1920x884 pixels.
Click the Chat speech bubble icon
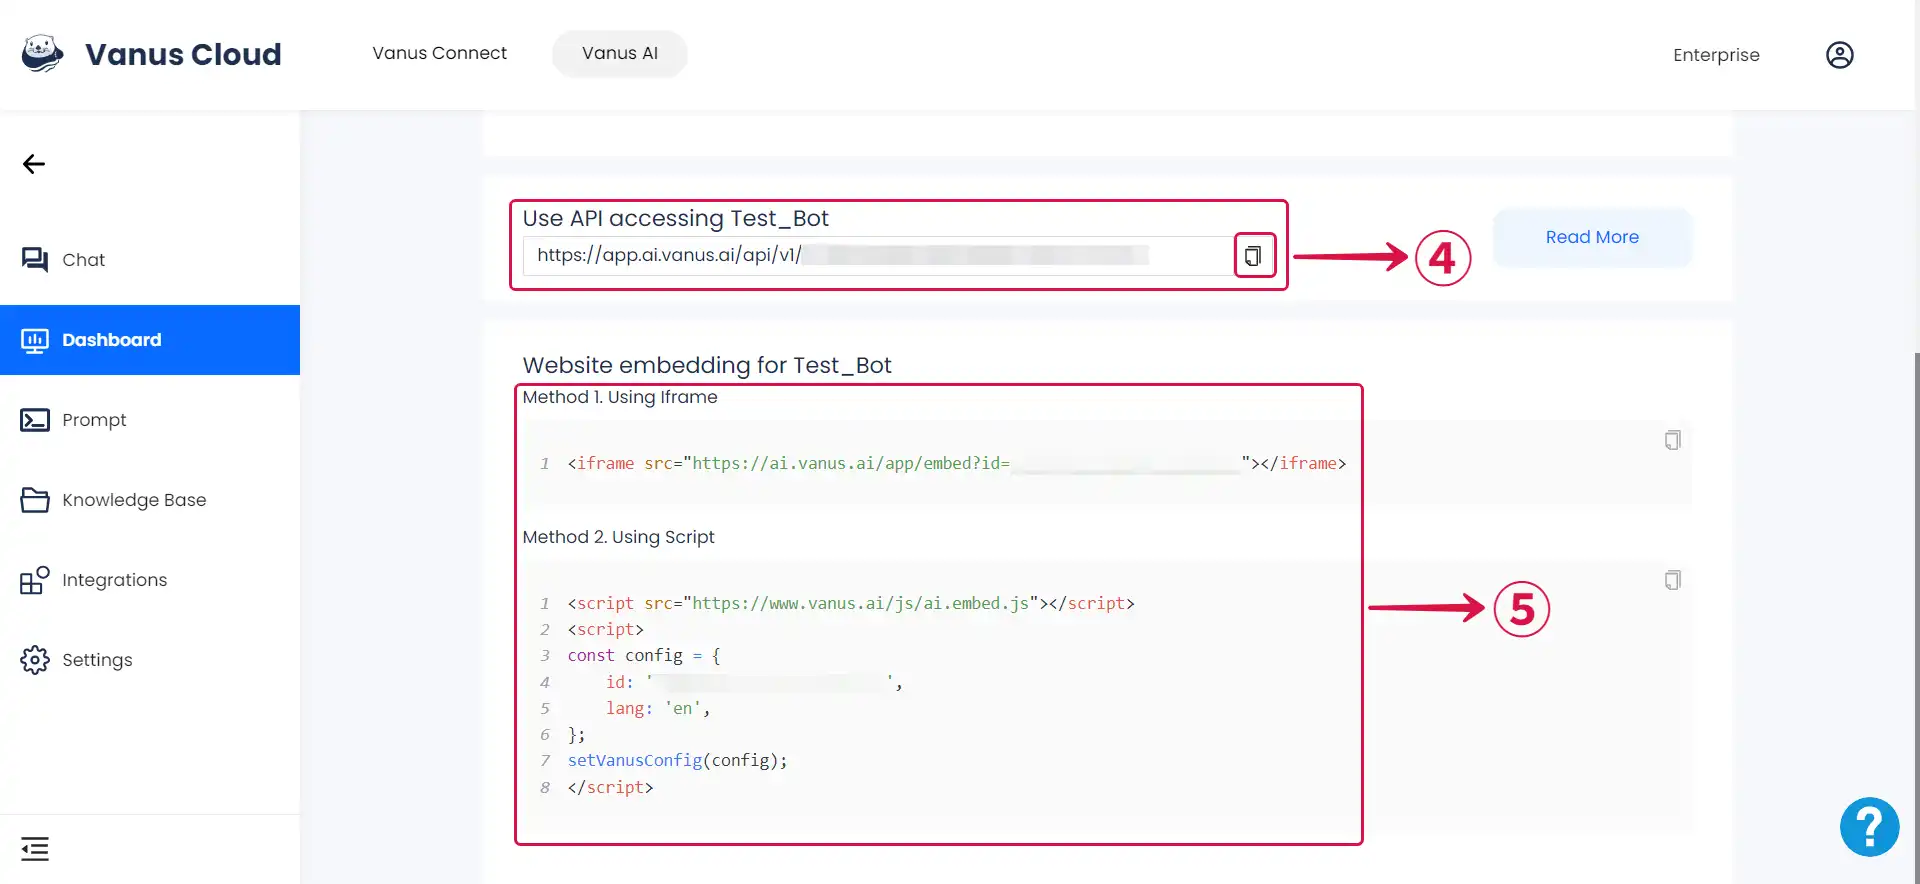(35, 260)
